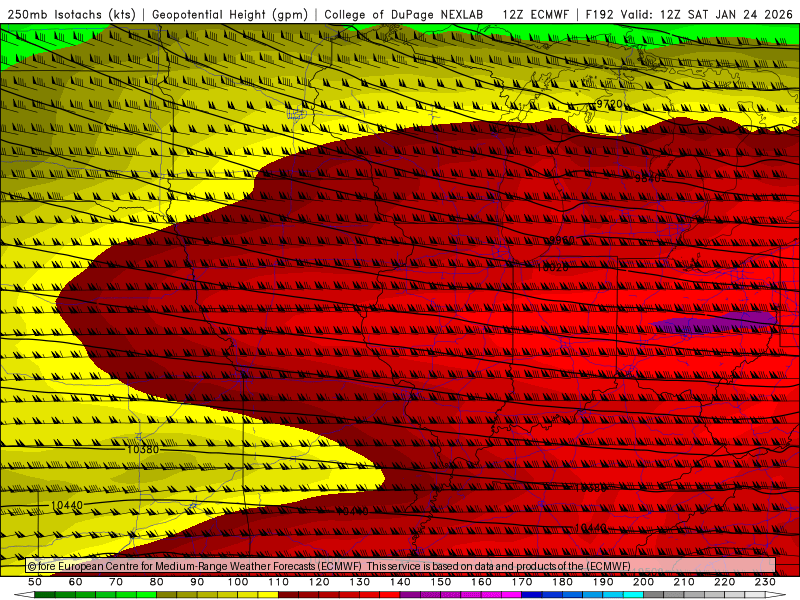800x600 pixels.
Task: Click the 'Geopotential Height (gpm)' title label
Action: [230, 15]
